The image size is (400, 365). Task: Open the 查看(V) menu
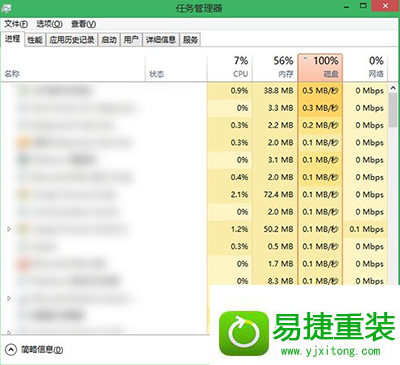coord(83,24)
